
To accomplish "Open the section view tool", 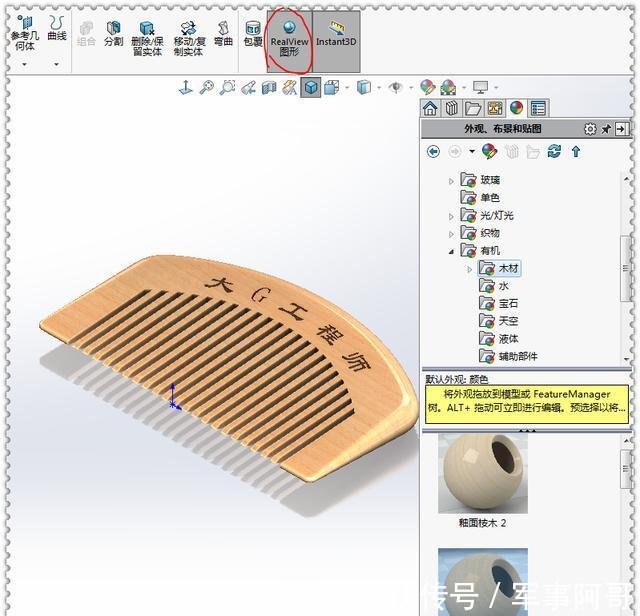I will coord(269,87).
